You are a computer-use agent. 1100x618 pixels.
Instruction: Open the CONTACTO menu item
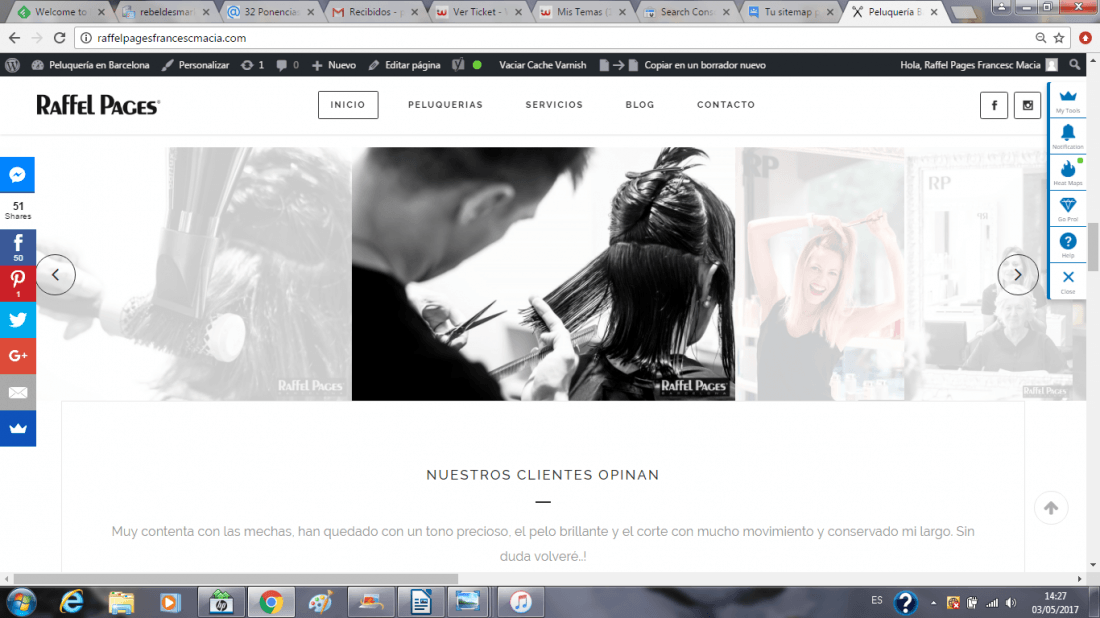click(726, 105)
